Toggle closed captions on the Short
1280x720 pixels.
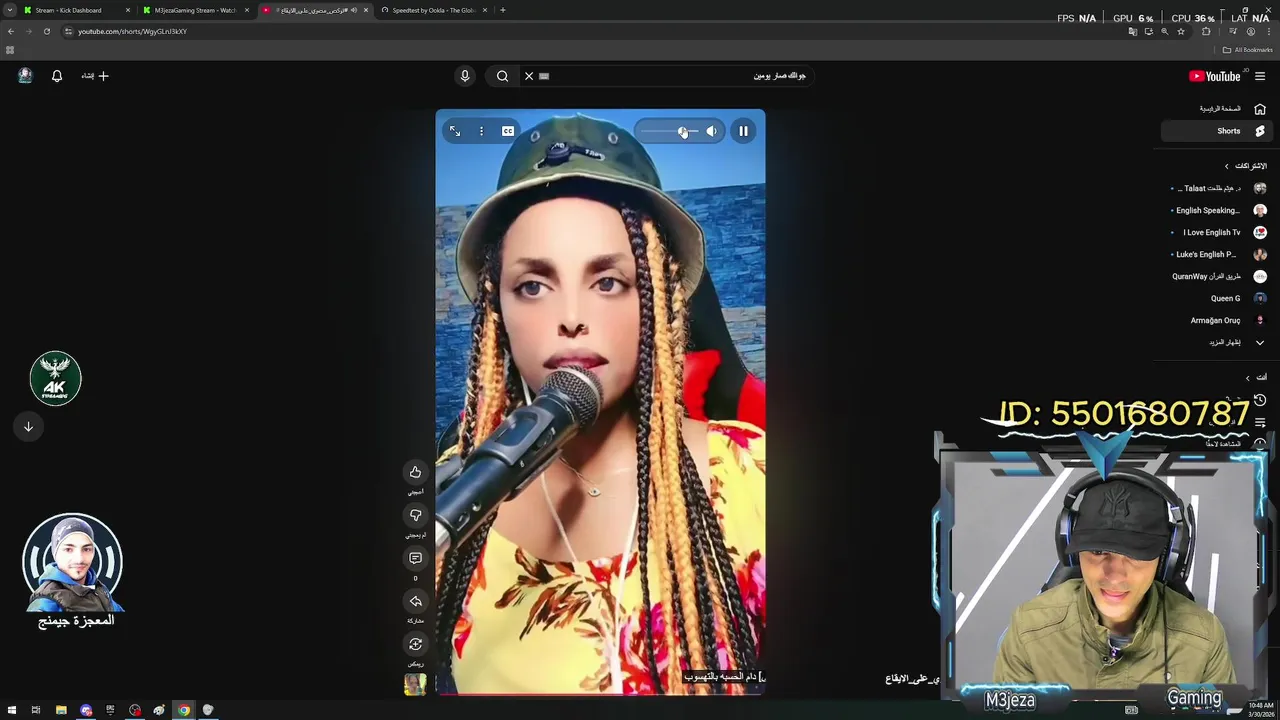(x=508, y=131)
